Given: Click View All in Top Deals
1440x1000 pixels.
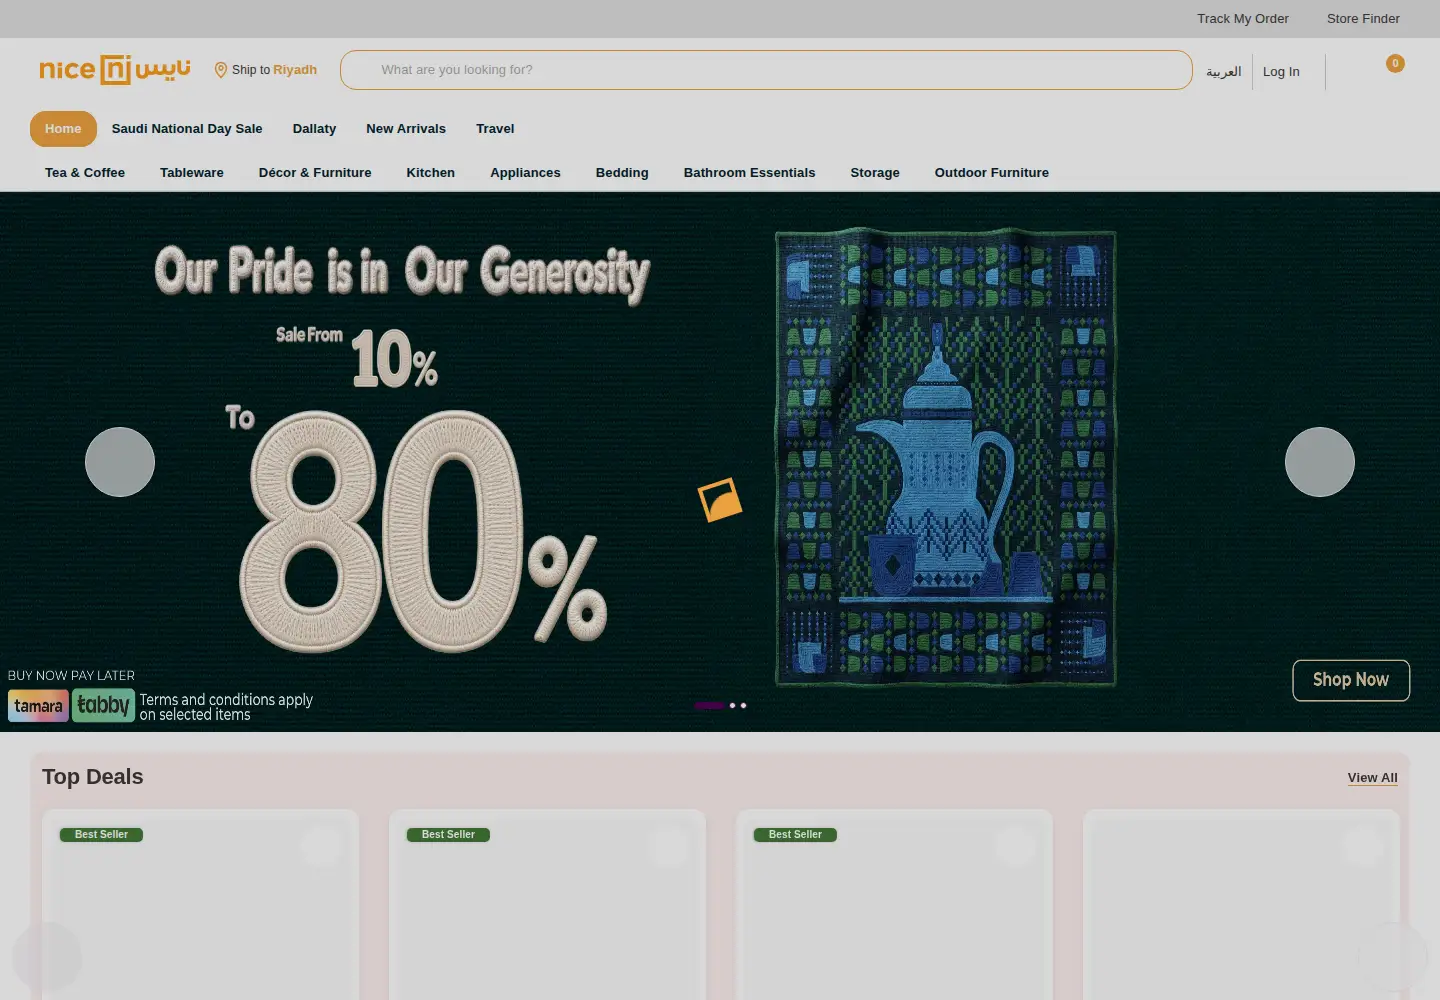Looking at the screenshot, I should point(1372,778).
